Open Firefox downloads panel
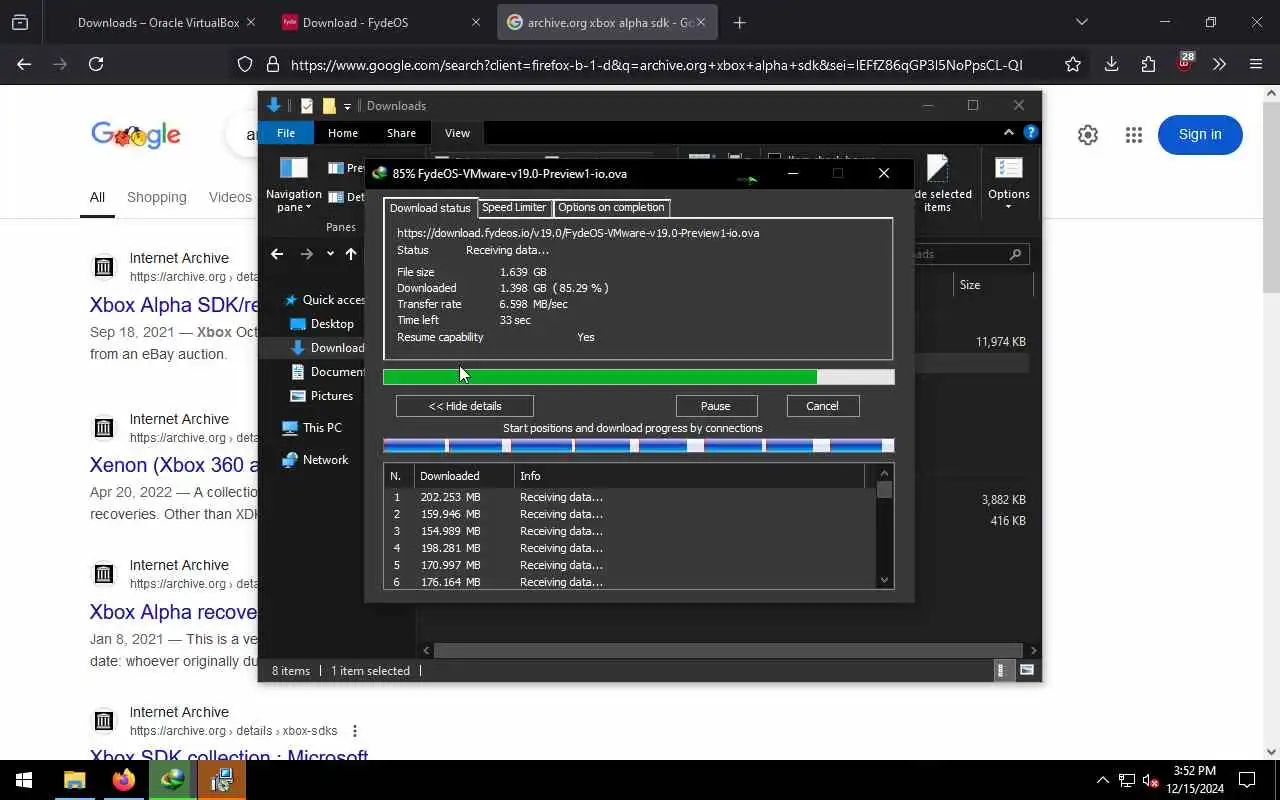This screenshot has height=800, width=1280. click(x=1111, y=64)
